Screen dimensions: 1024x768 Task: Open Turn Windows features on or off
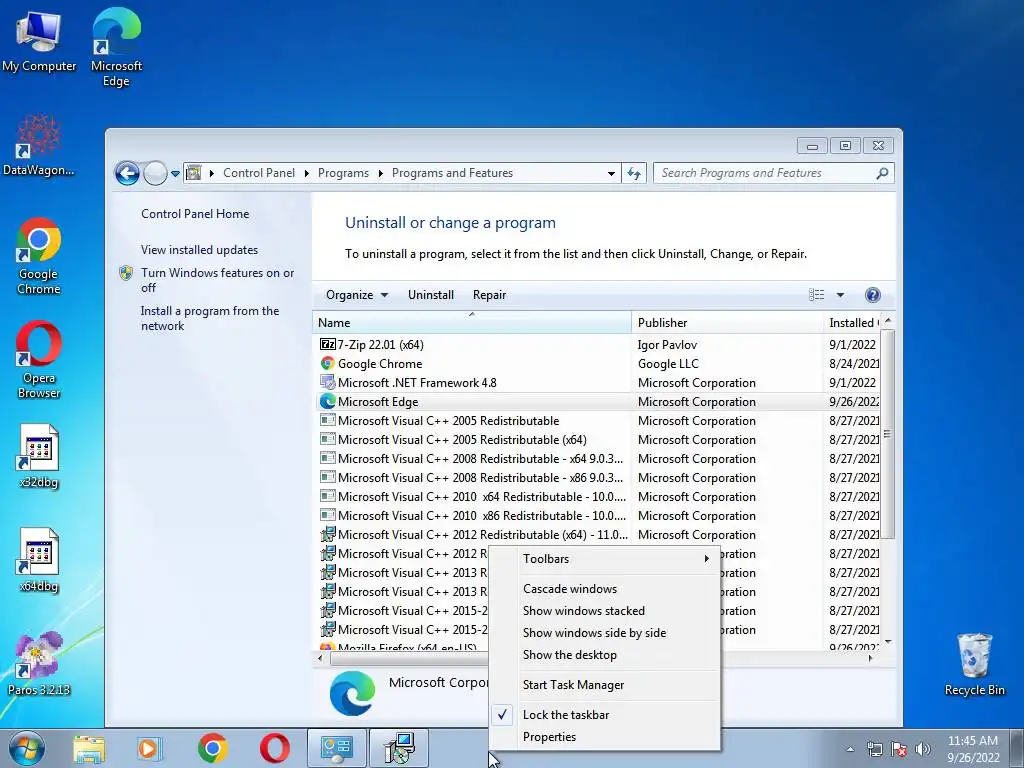point(217,280)
